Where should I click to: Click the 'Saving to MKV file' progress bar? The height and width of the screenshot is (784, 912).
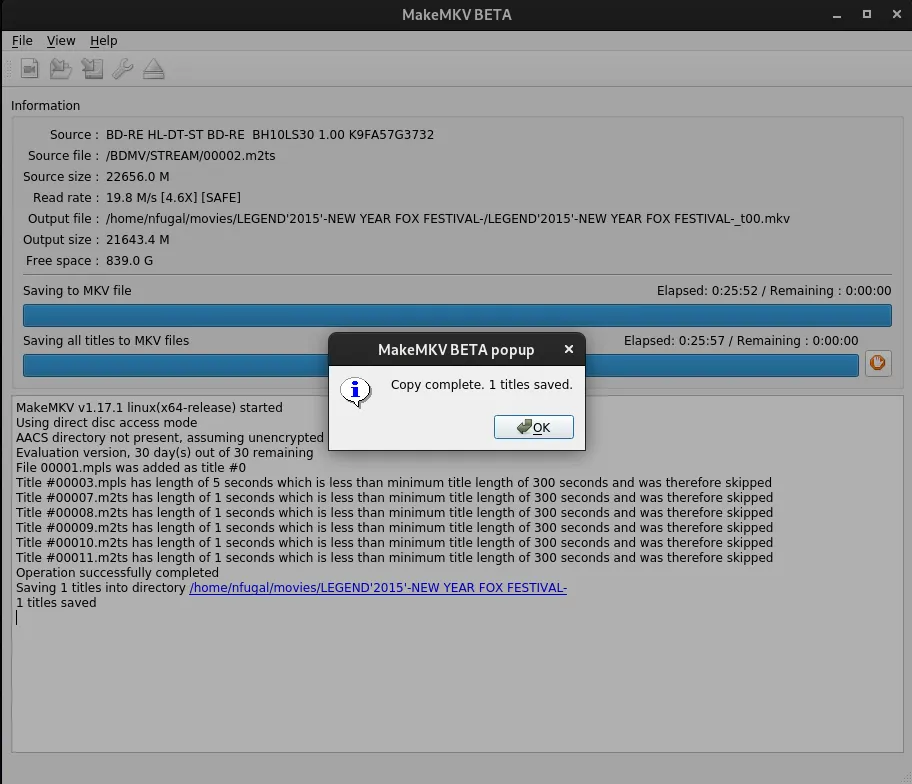[457, 316]
